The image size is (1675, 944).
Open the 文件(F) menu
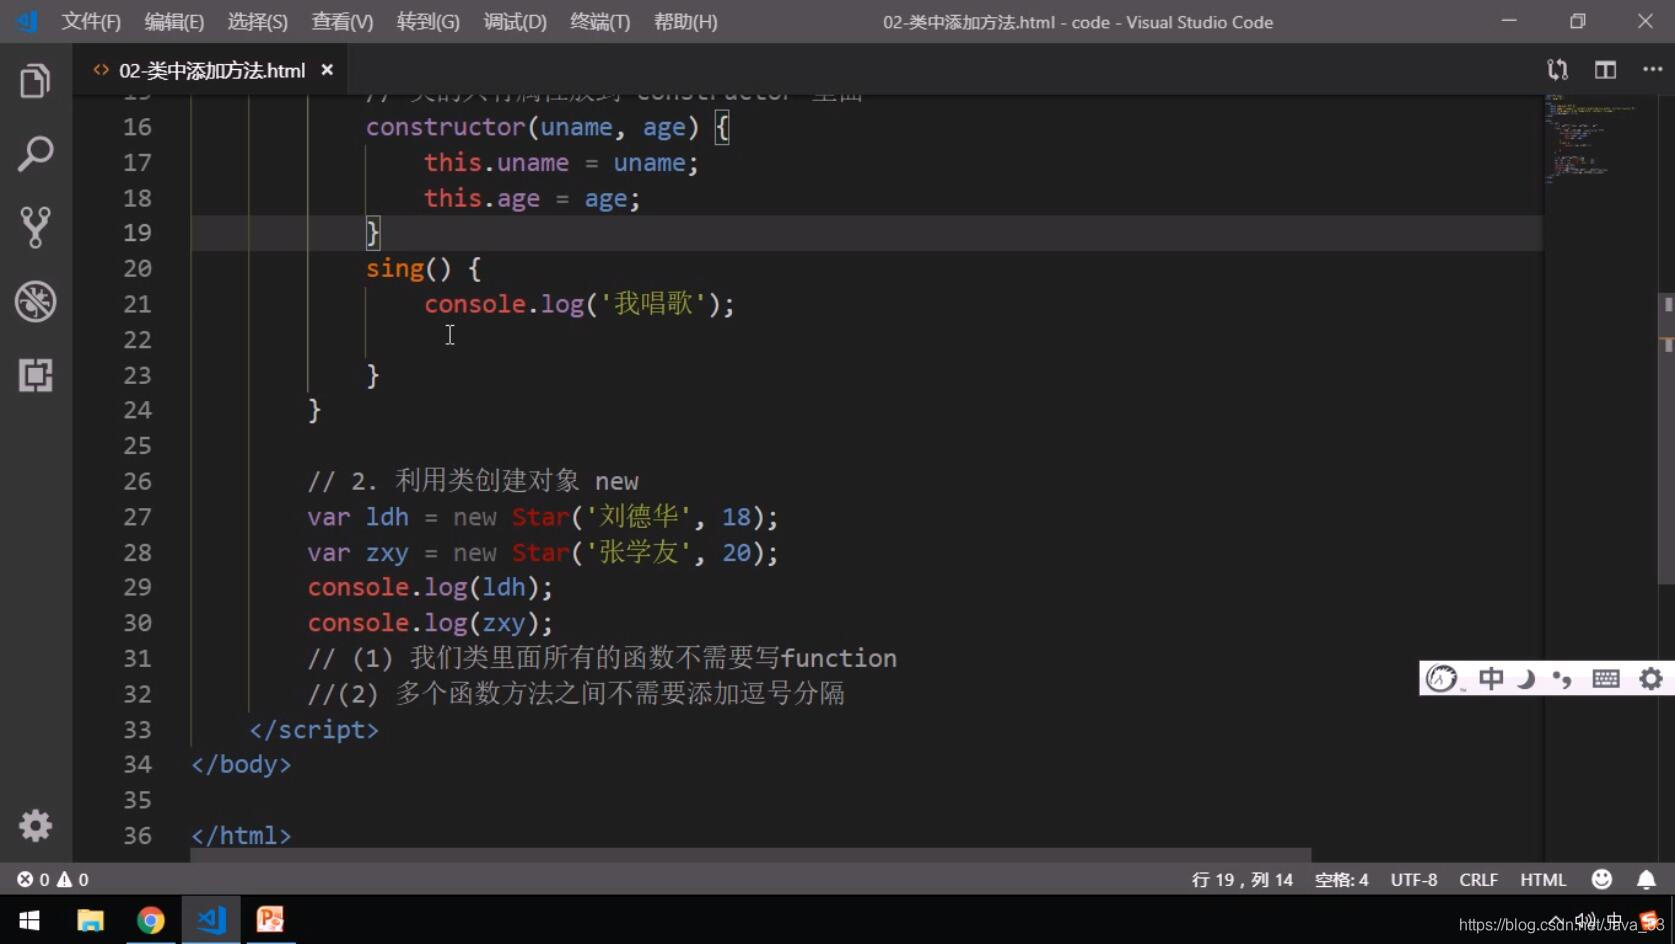pos(91,22)
